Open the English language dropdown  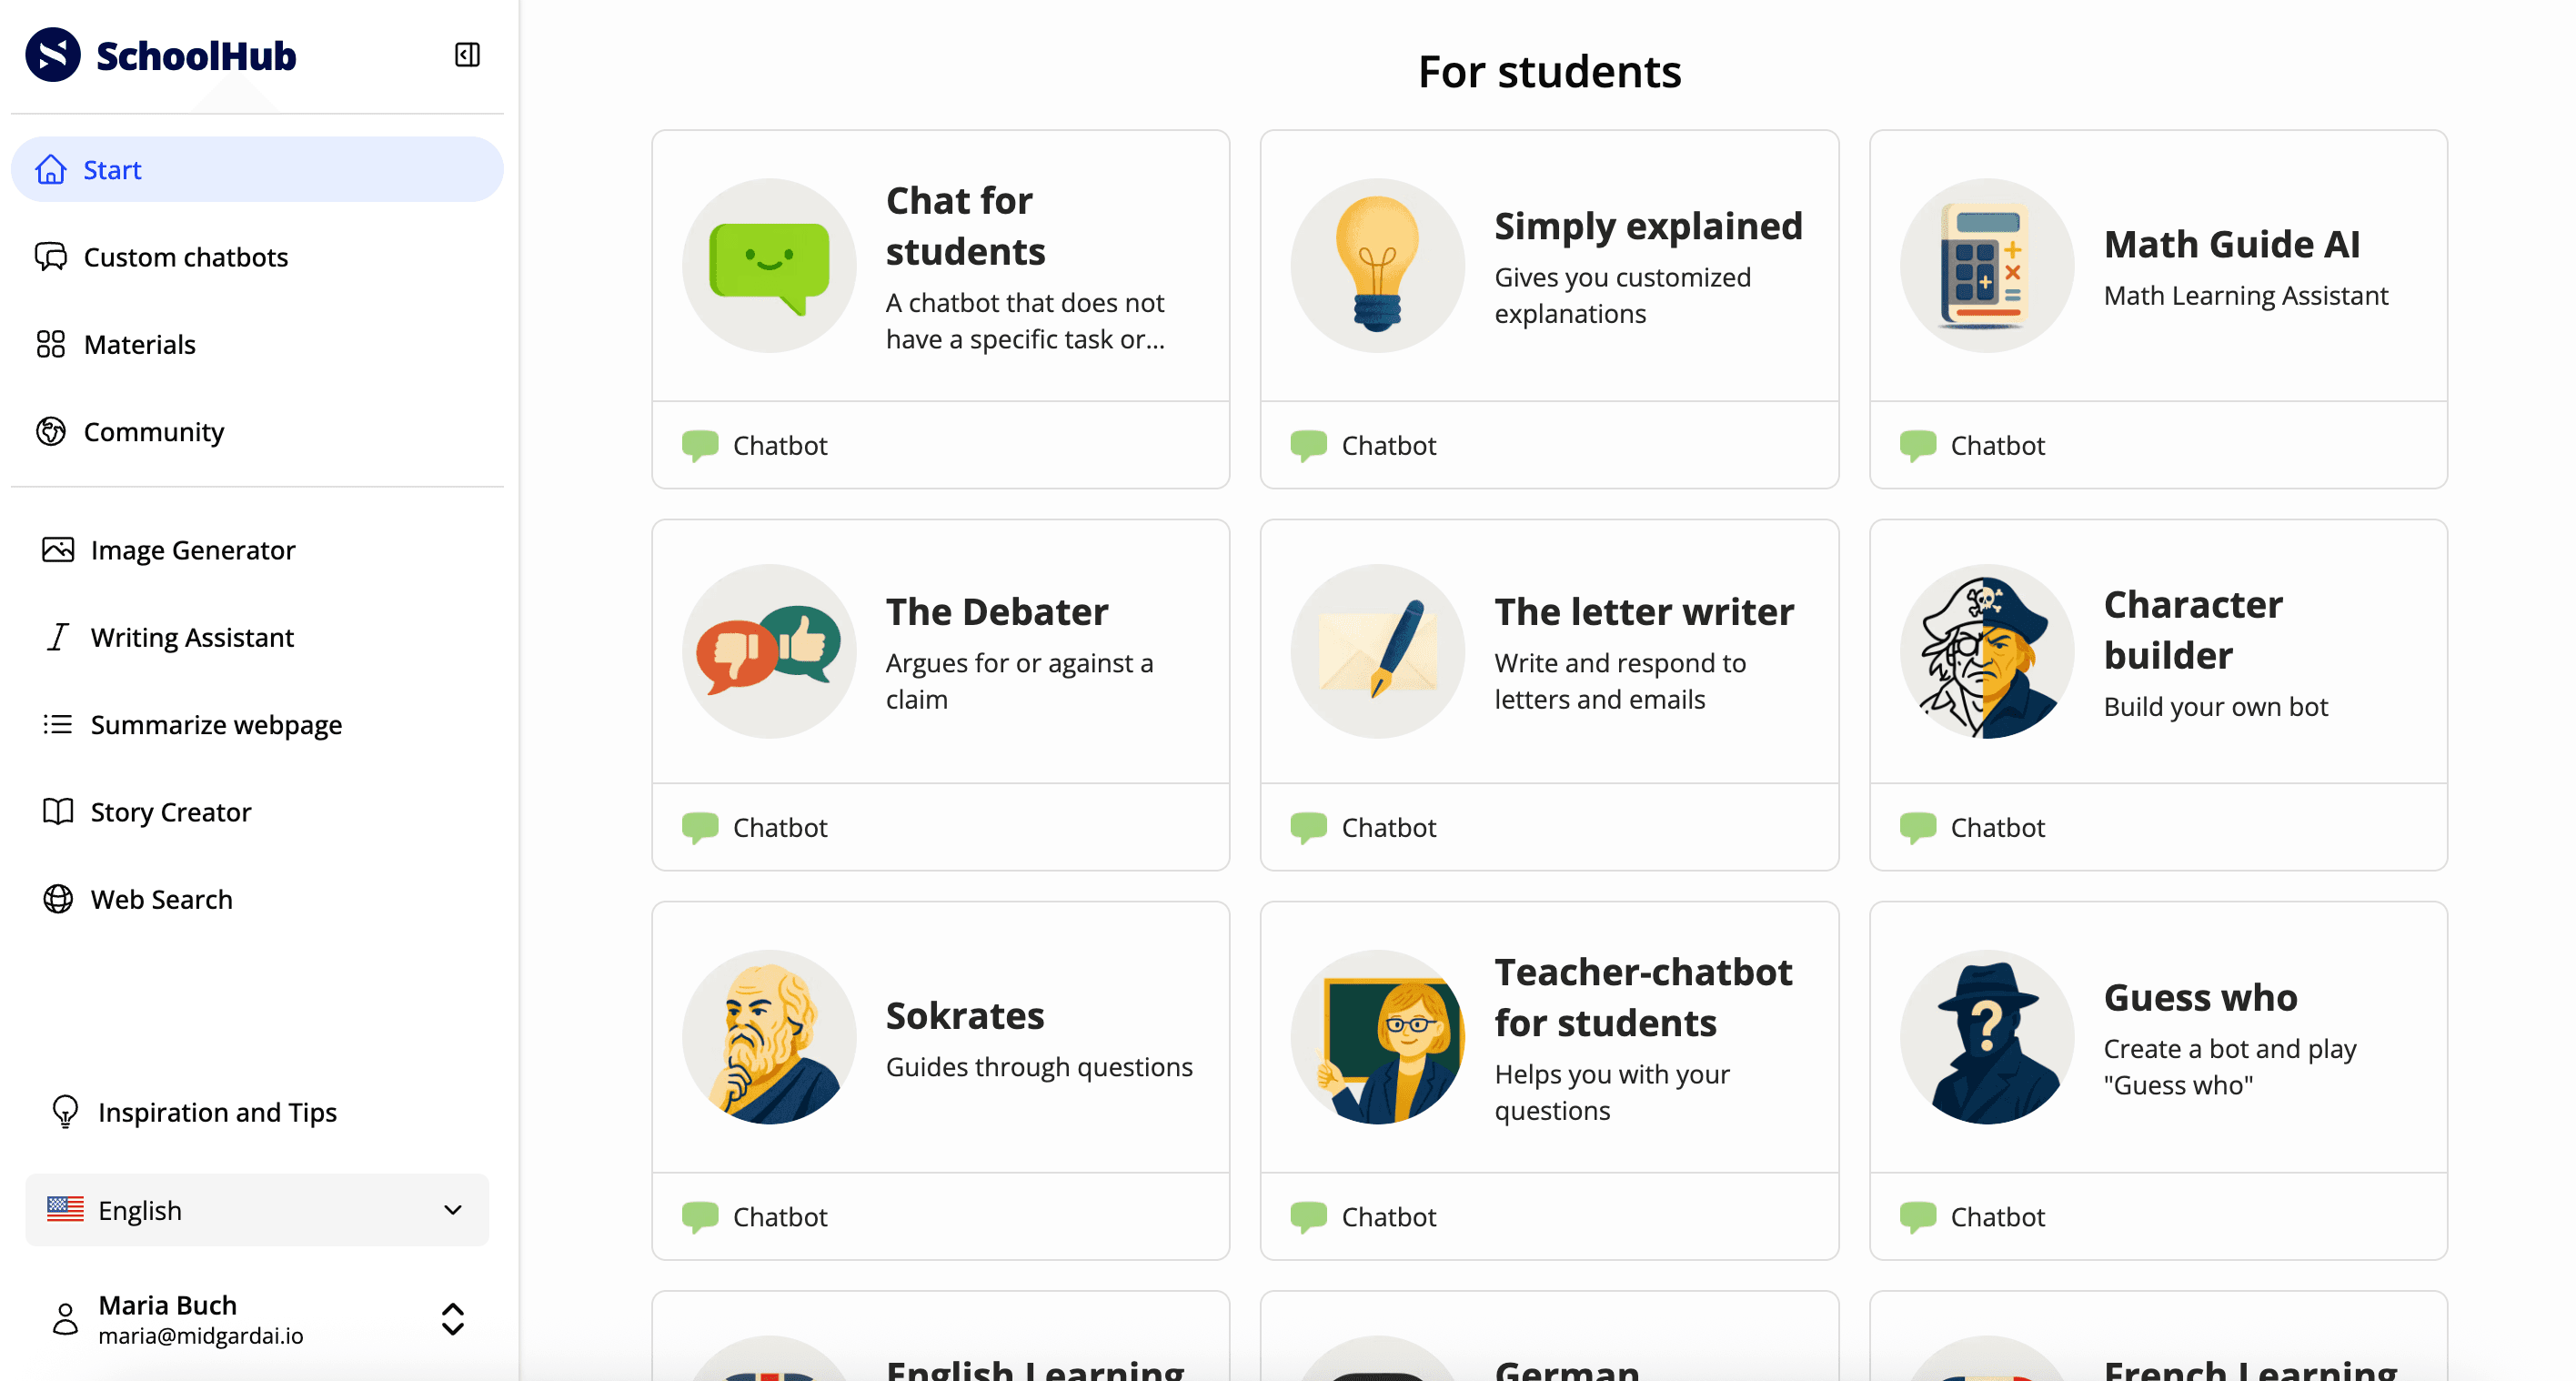pyautogui.click(x=255, y=1209)
